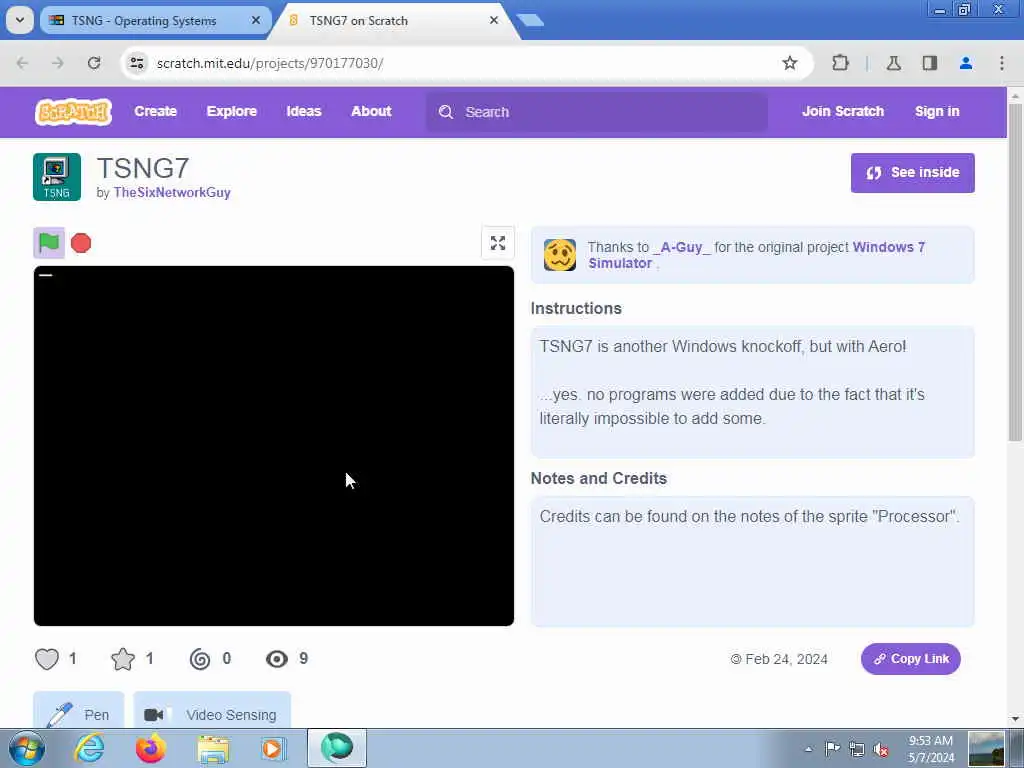Open the Extensions puzzle icon
The image size is (1024, 768).
pos(840,63)
